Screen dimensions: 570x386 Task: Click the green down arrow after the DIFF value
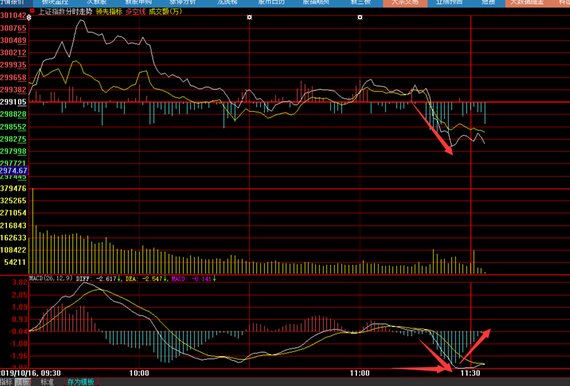(x=119, y=279)
